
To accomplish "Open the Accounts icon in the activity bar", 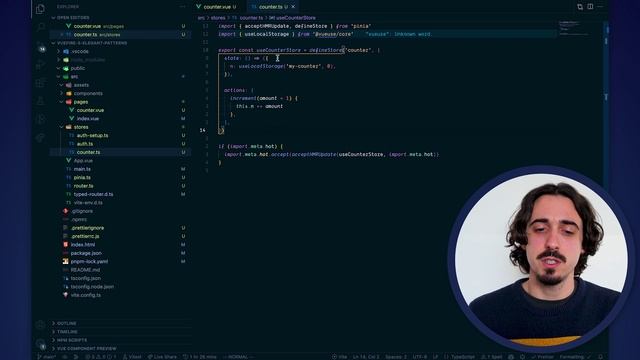I will tap(40, 325).
